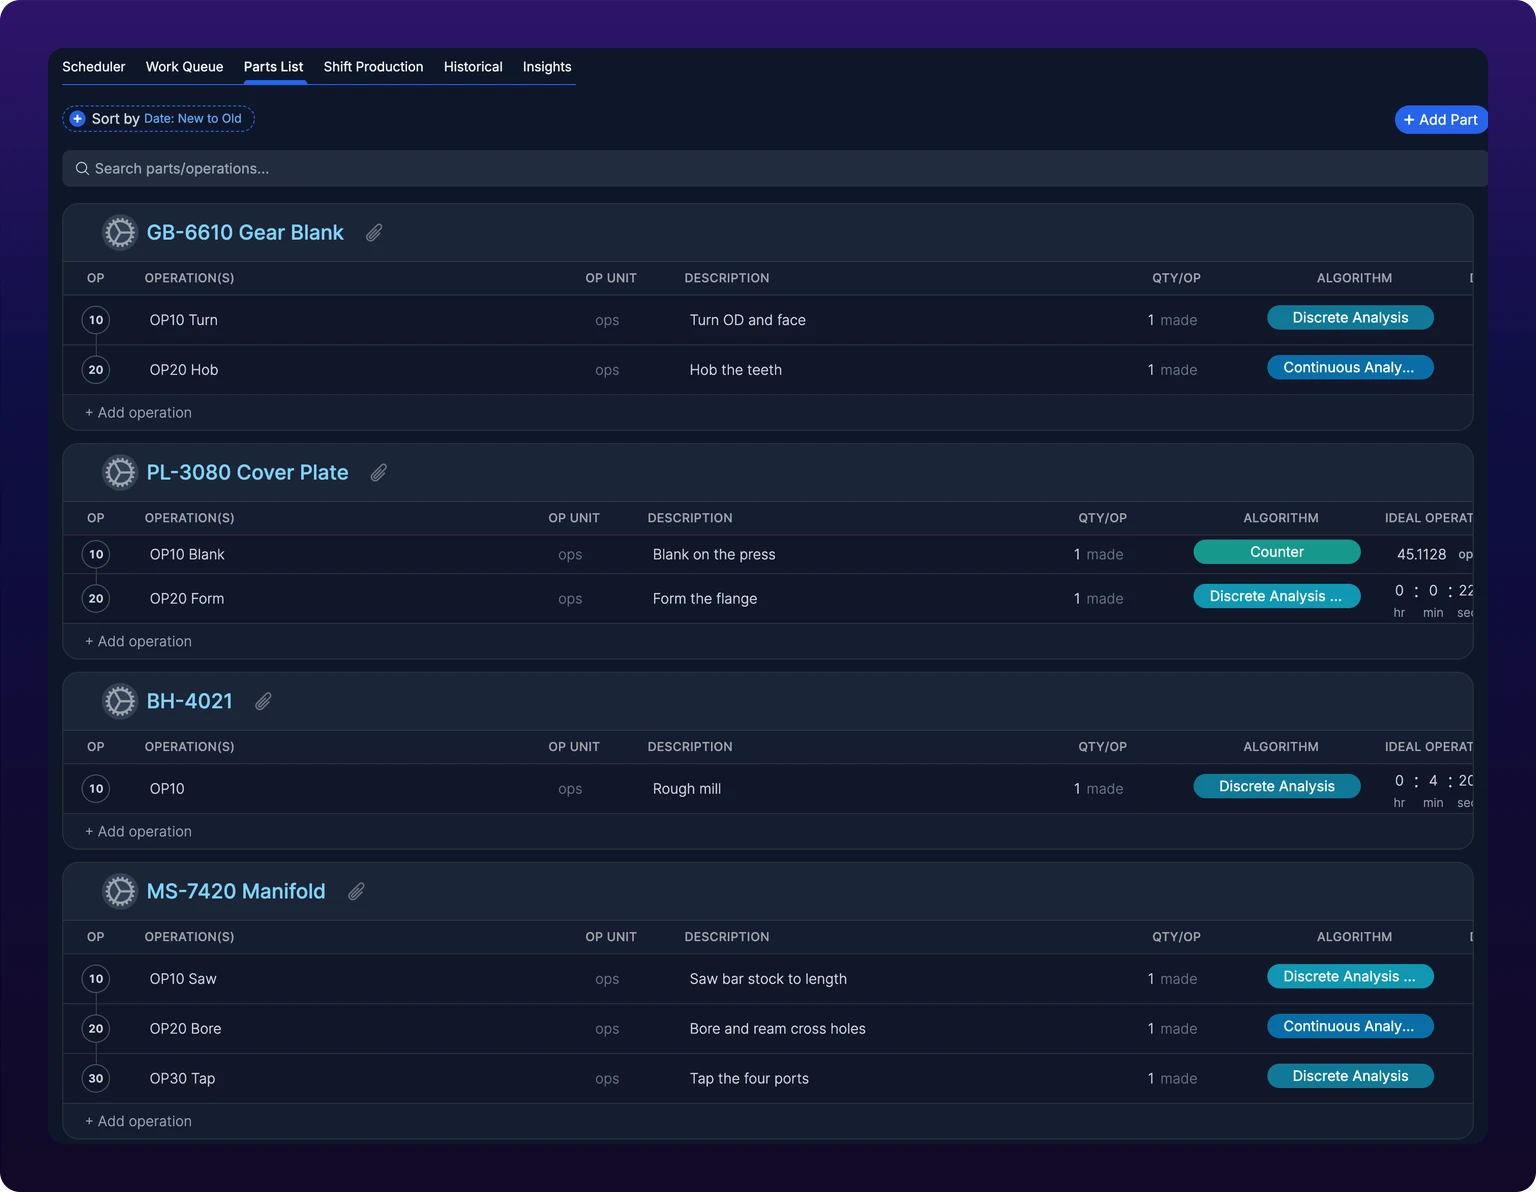Open the attachment paperclip for GB-6610 Gear Blank
Screen dimensions: 1536x1192
[x=374, y=233]
